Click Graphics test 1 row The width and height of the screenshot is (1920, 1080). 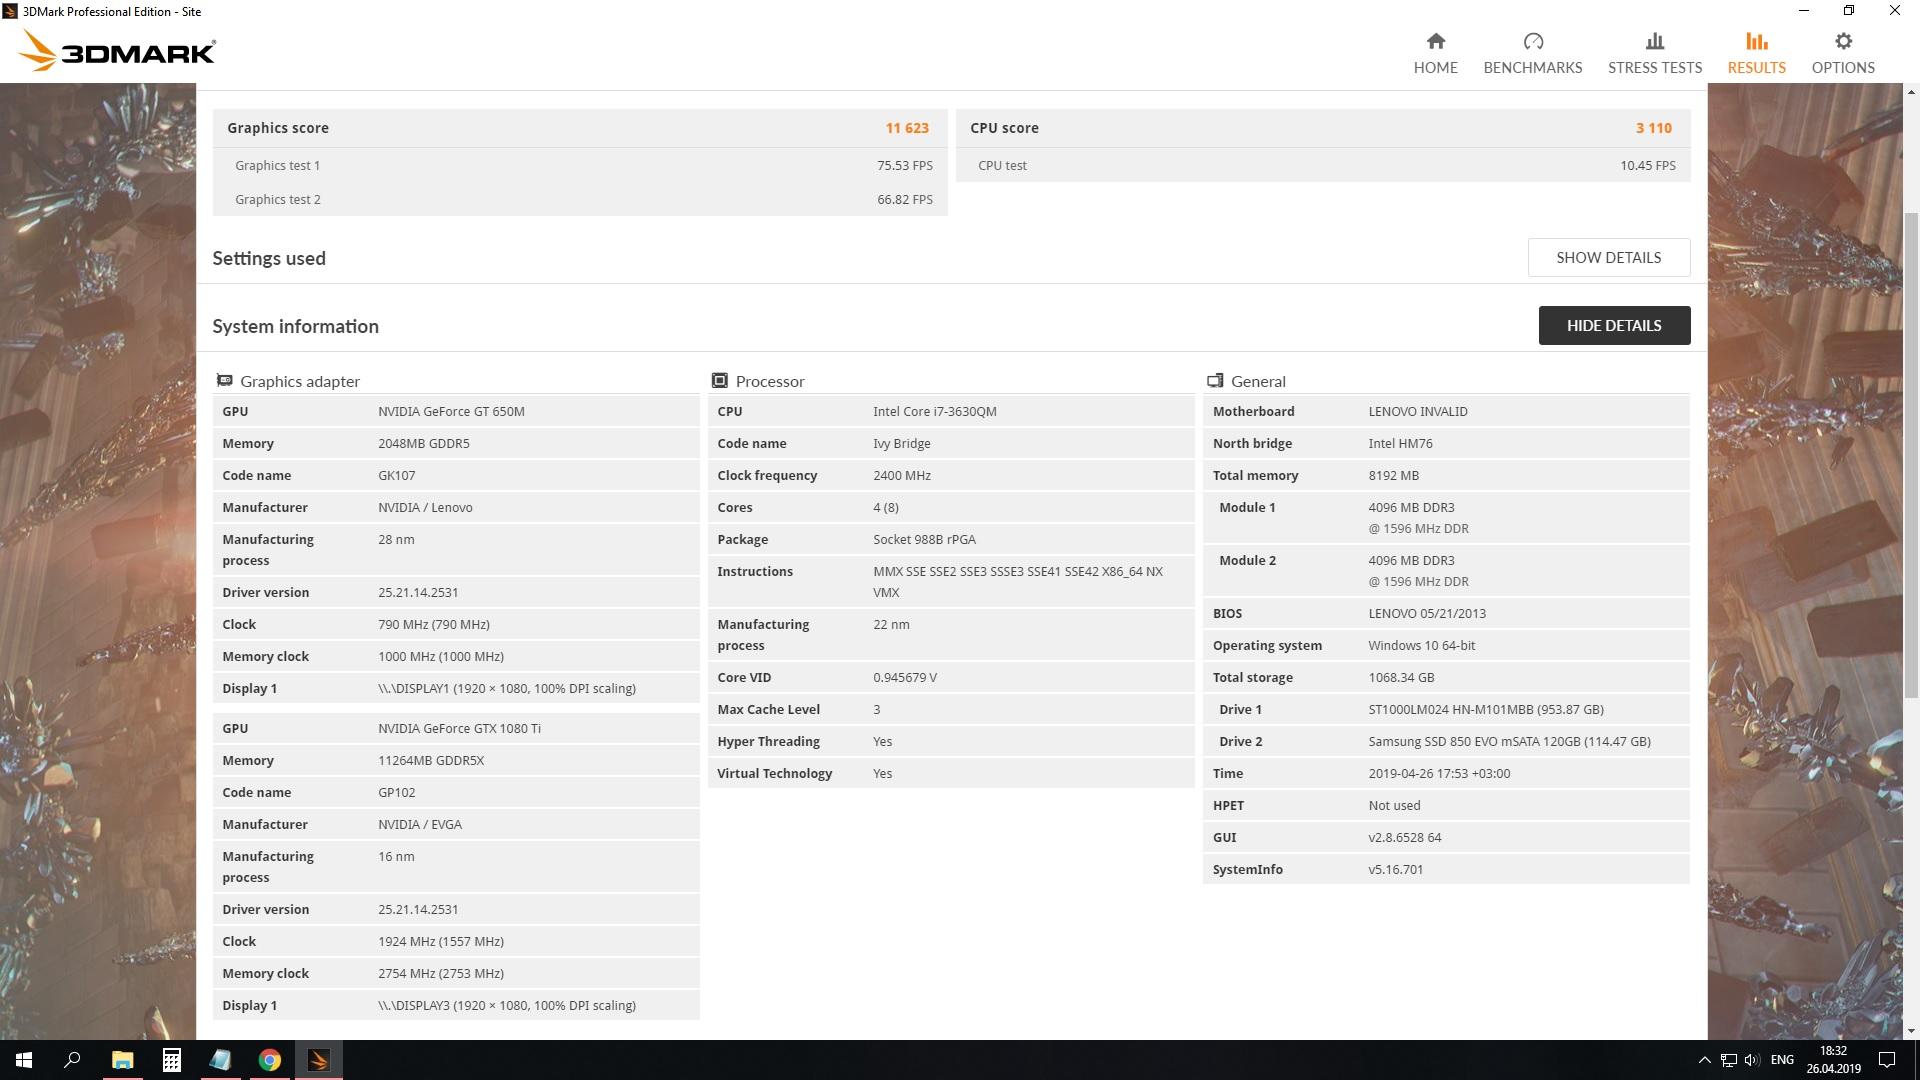[x=580, y=165]
